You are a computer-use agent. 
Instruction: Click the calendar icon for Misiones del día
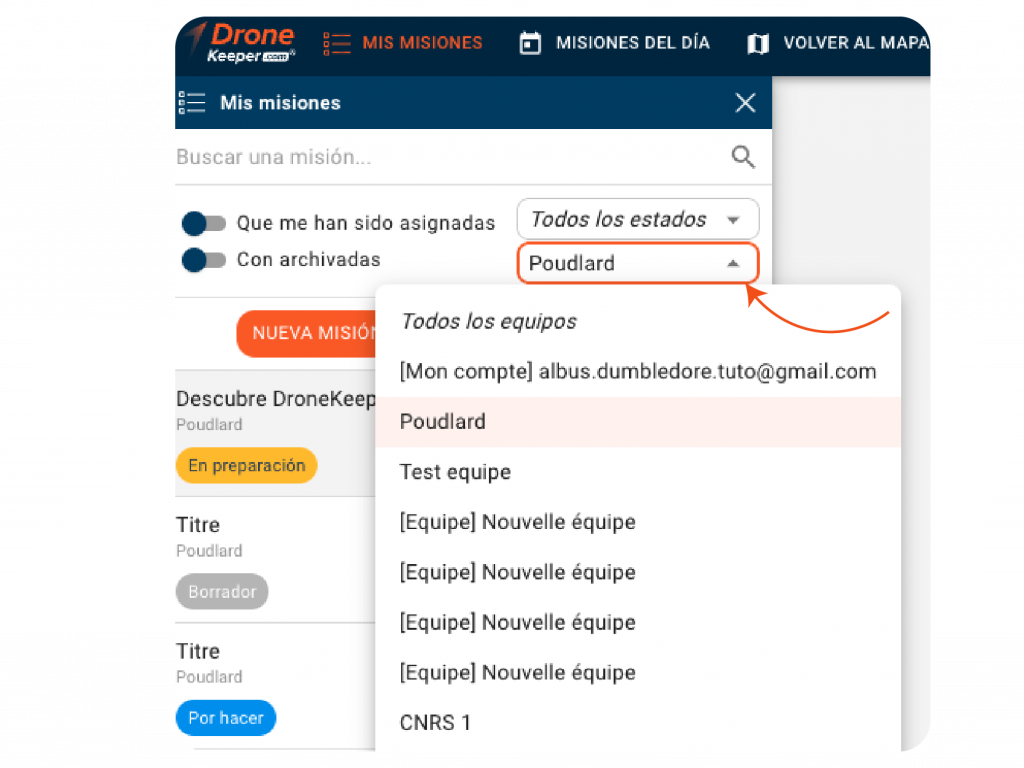click(x=531, y=43)
